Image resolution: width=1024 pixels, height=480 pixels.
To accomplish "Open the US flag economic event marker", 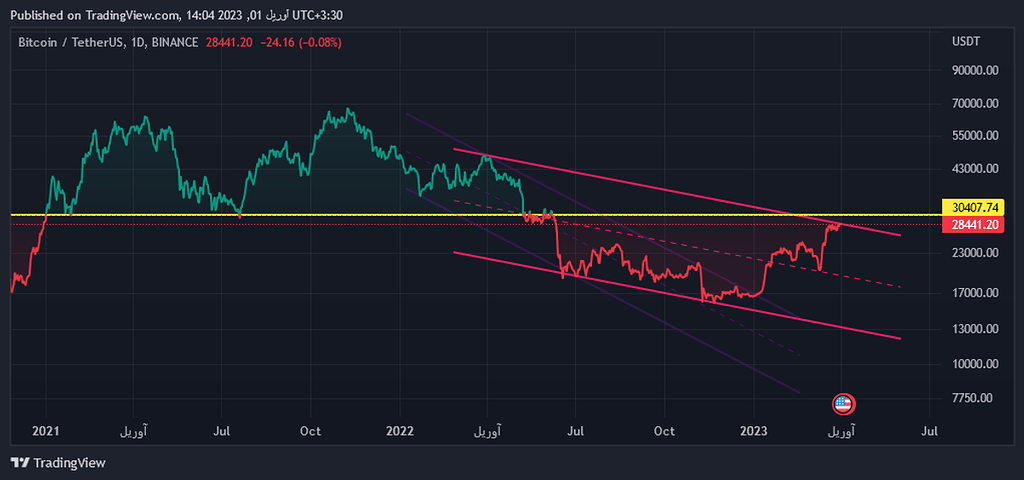I will click(x=843, y=404).
